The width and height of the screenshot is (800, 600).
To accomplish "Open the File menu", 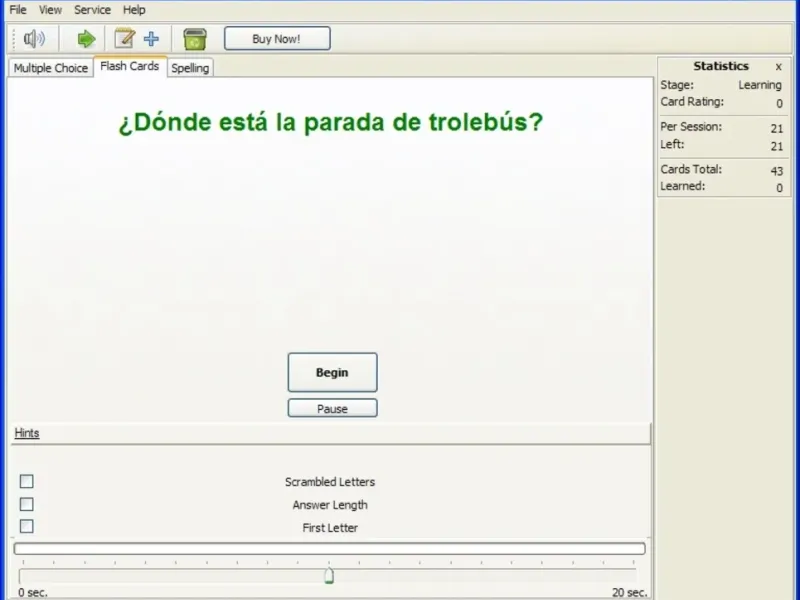I will coord(18,10).
